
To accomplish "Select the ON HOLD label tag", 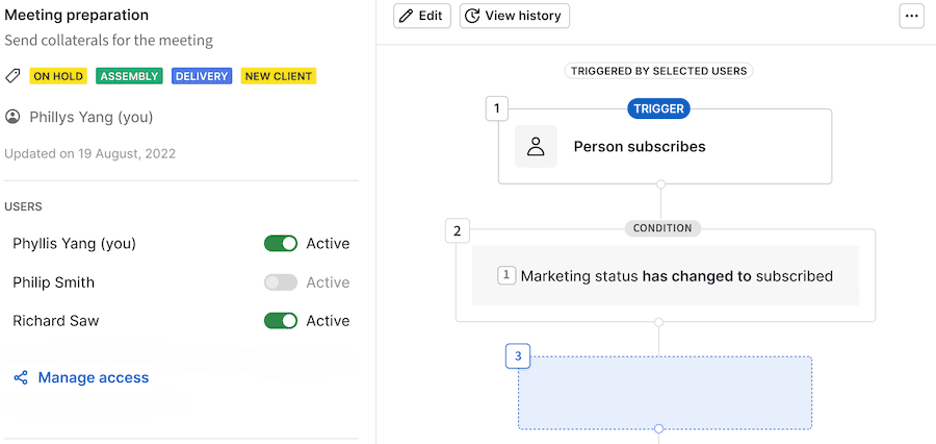I will coord(58,76).
